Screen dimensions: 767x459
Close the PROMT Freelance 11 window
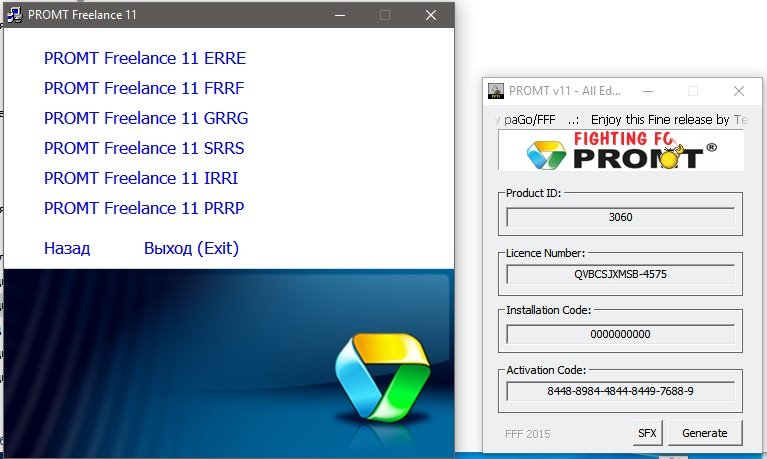pyautogui.click(x=430, y=15)
